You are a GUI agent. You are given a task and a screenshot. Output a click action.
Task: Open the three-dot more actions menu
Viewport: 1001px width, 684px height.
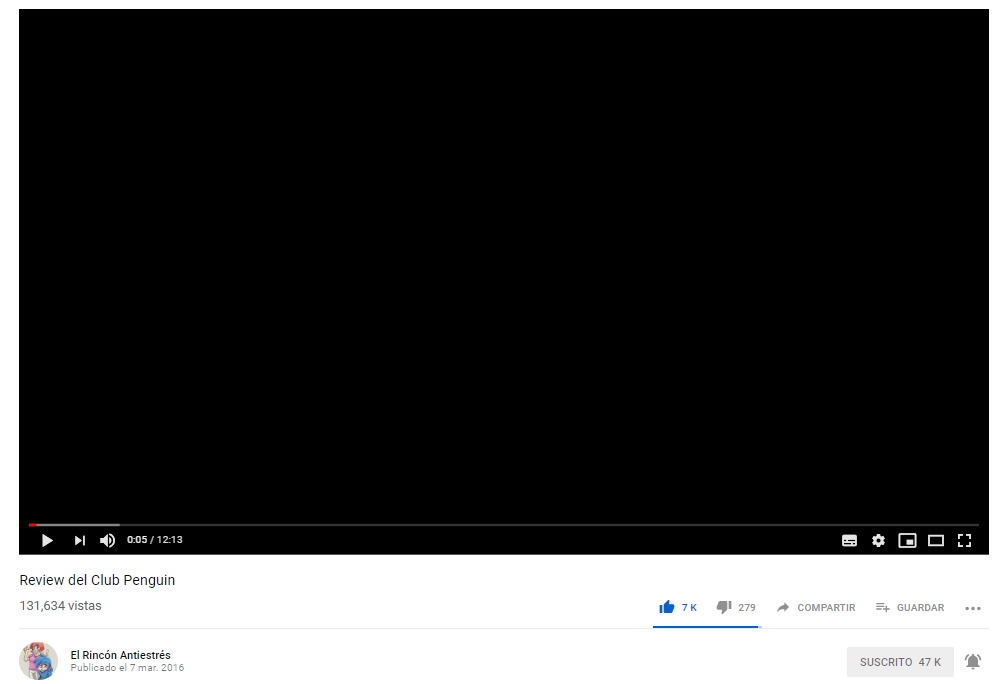coord(973,608)
